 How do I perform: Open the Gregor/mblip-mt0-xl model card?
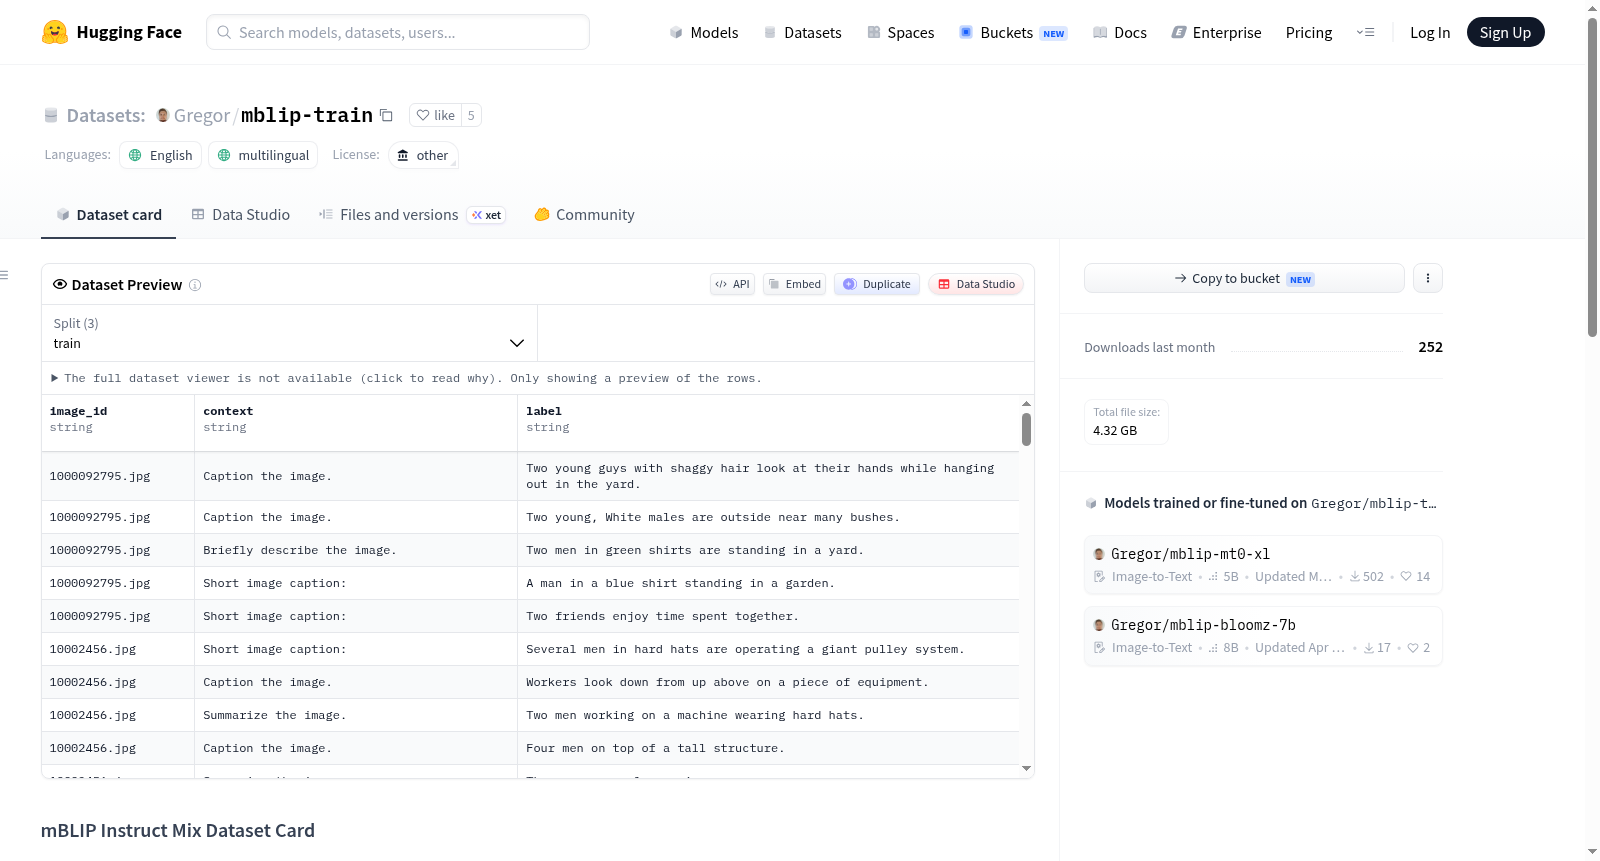coord(1263,565)
